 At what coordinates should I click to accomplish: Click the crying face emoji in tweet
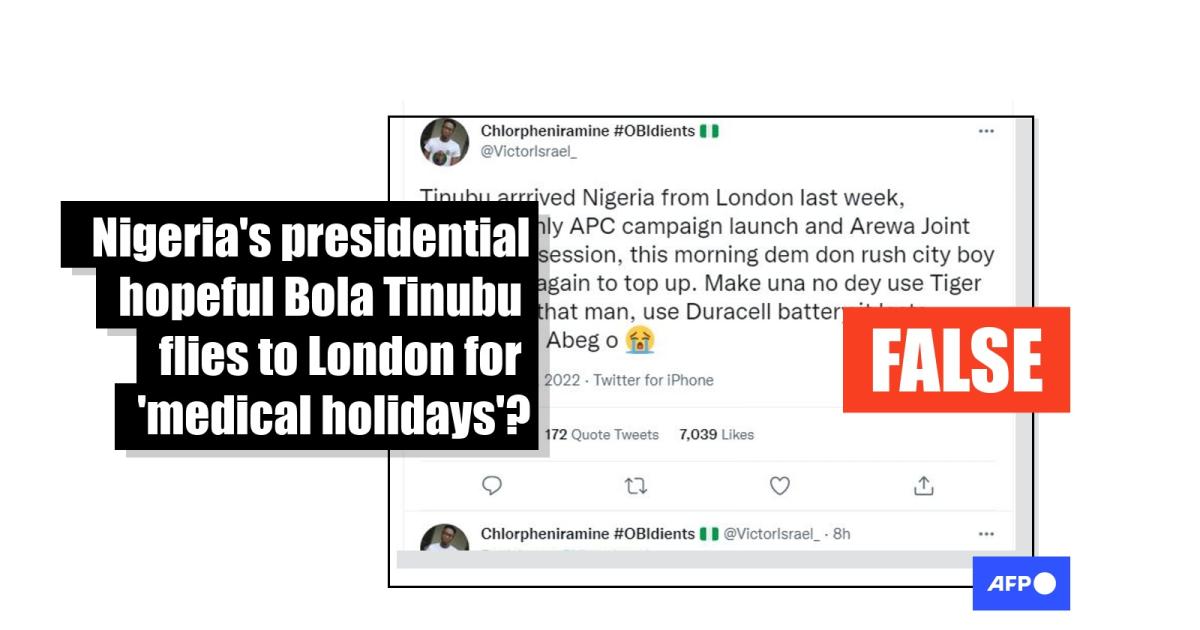point(640,341)
